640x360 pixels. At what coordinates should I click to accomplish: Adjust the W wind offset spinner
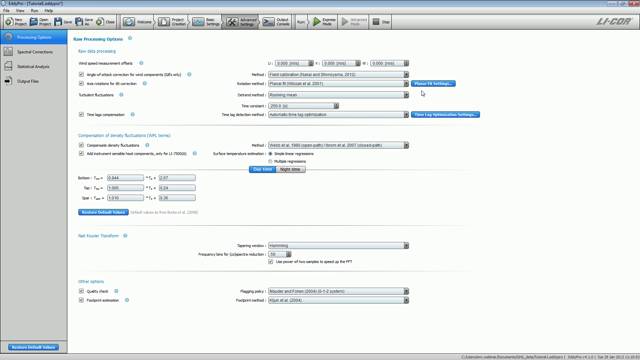[389, 63]
